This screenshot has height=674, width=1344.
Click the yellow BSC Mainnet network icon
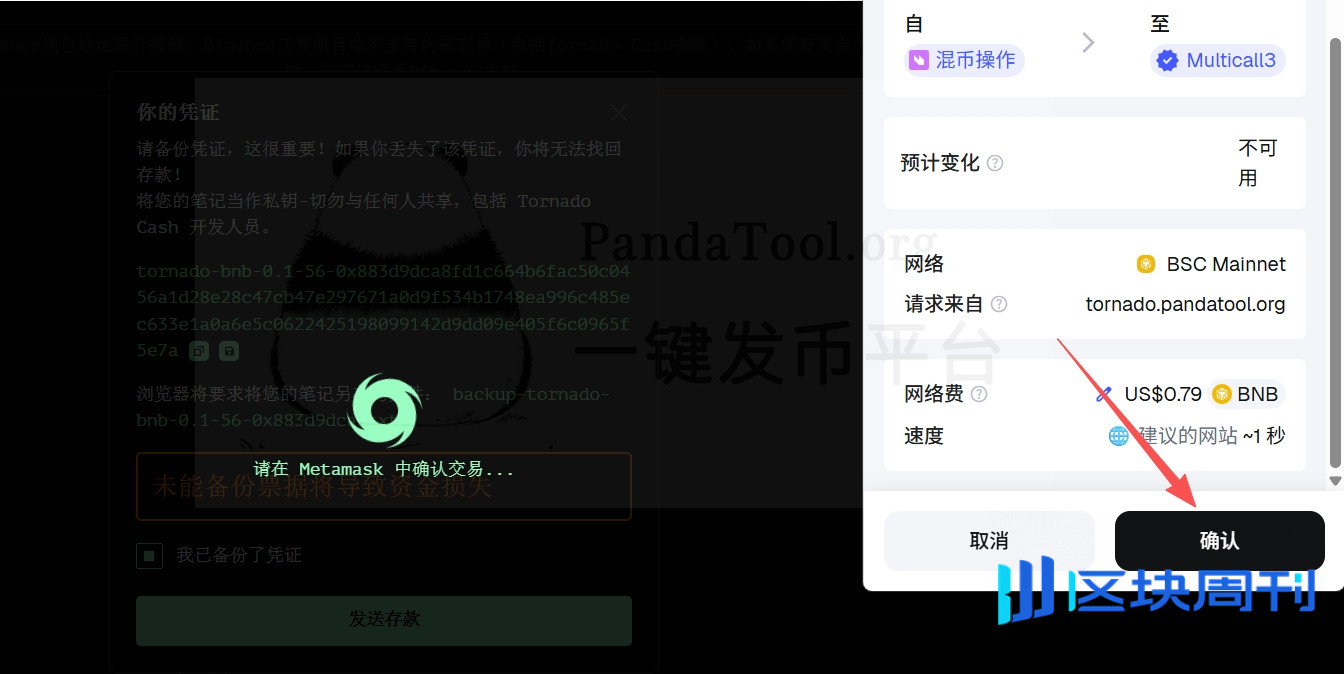[x=1146, y=264]
